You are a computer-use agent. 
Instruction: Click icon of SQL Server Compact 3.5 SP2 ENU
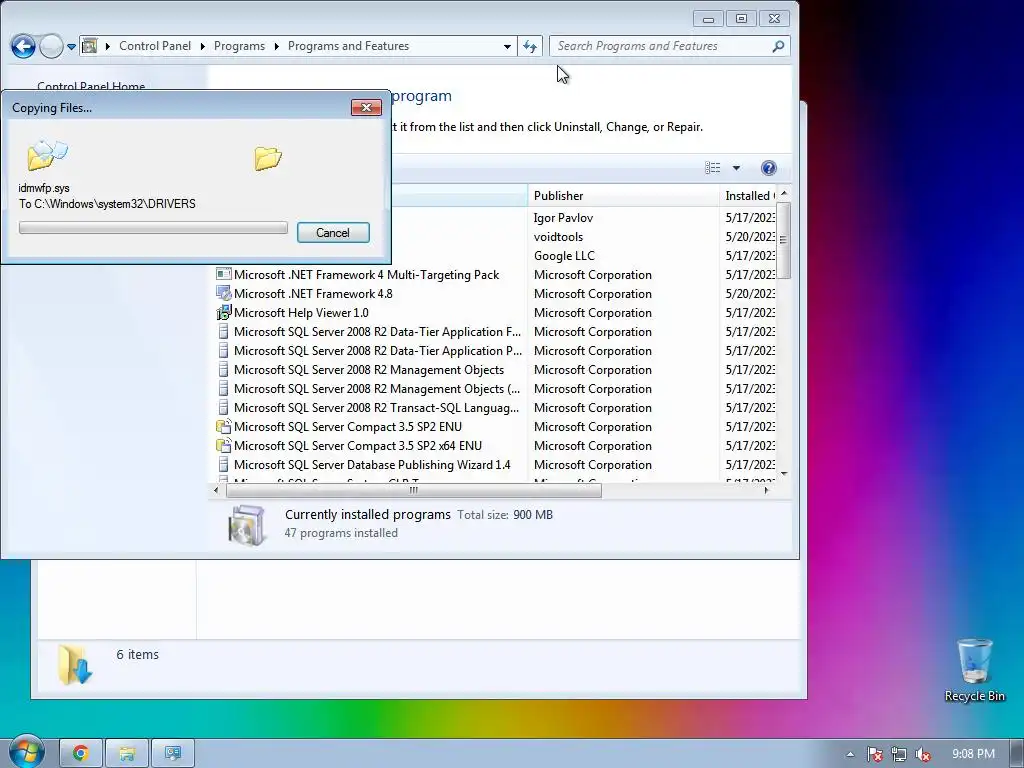223,426
